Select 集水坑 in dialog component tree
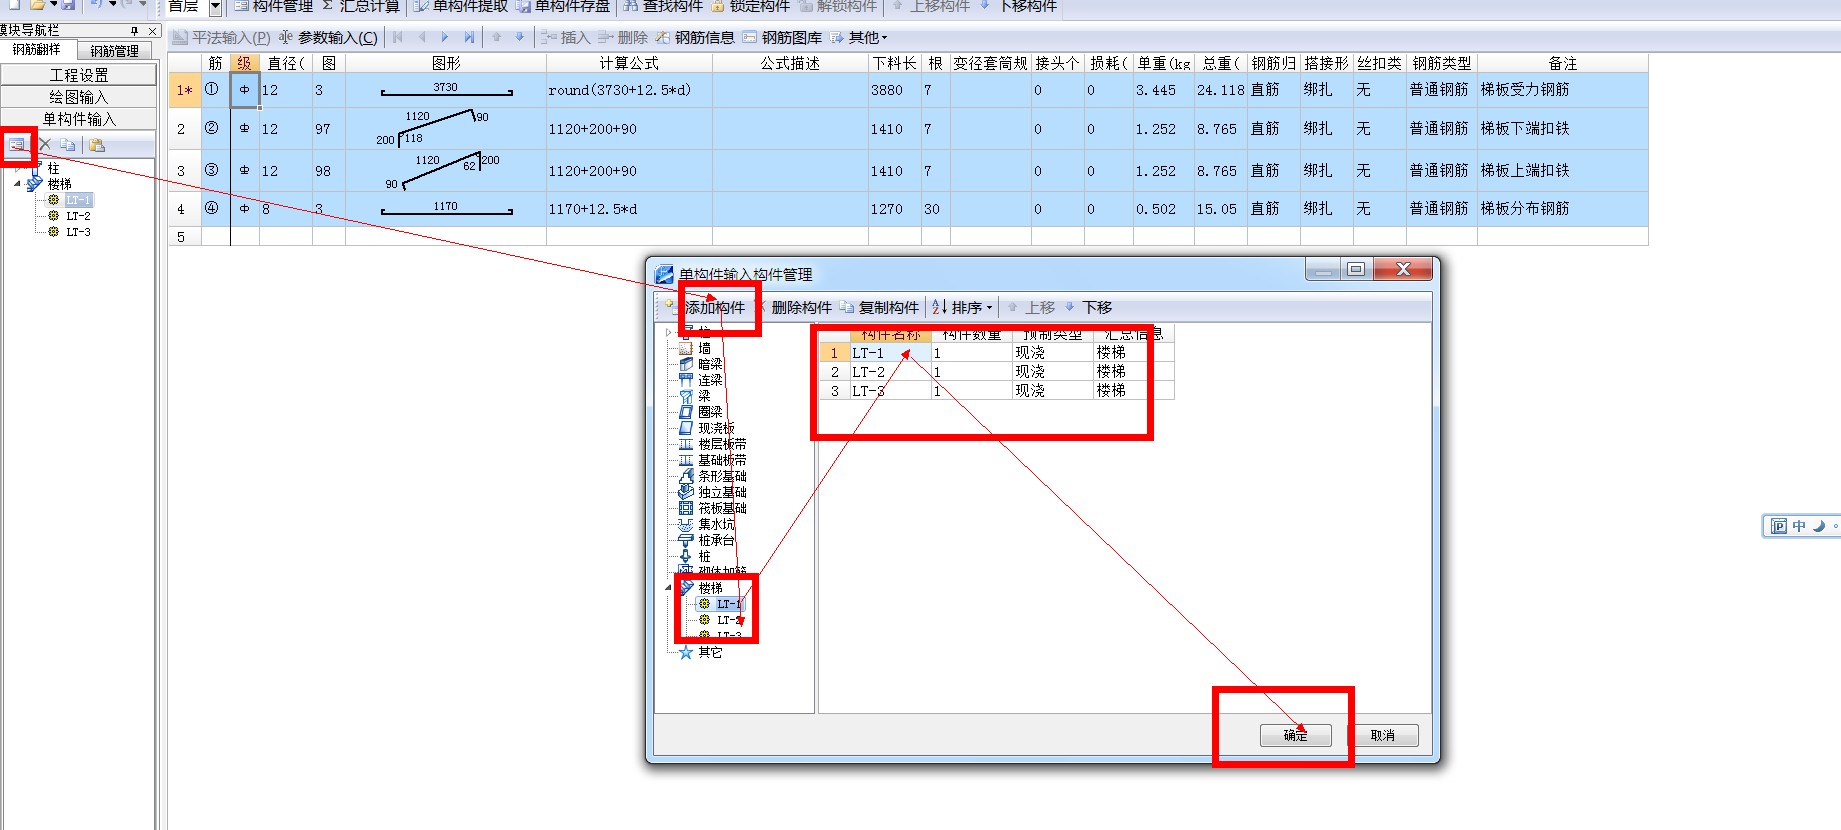The width and height of the screenshot is (1841, 830). [x=716, y=524]
